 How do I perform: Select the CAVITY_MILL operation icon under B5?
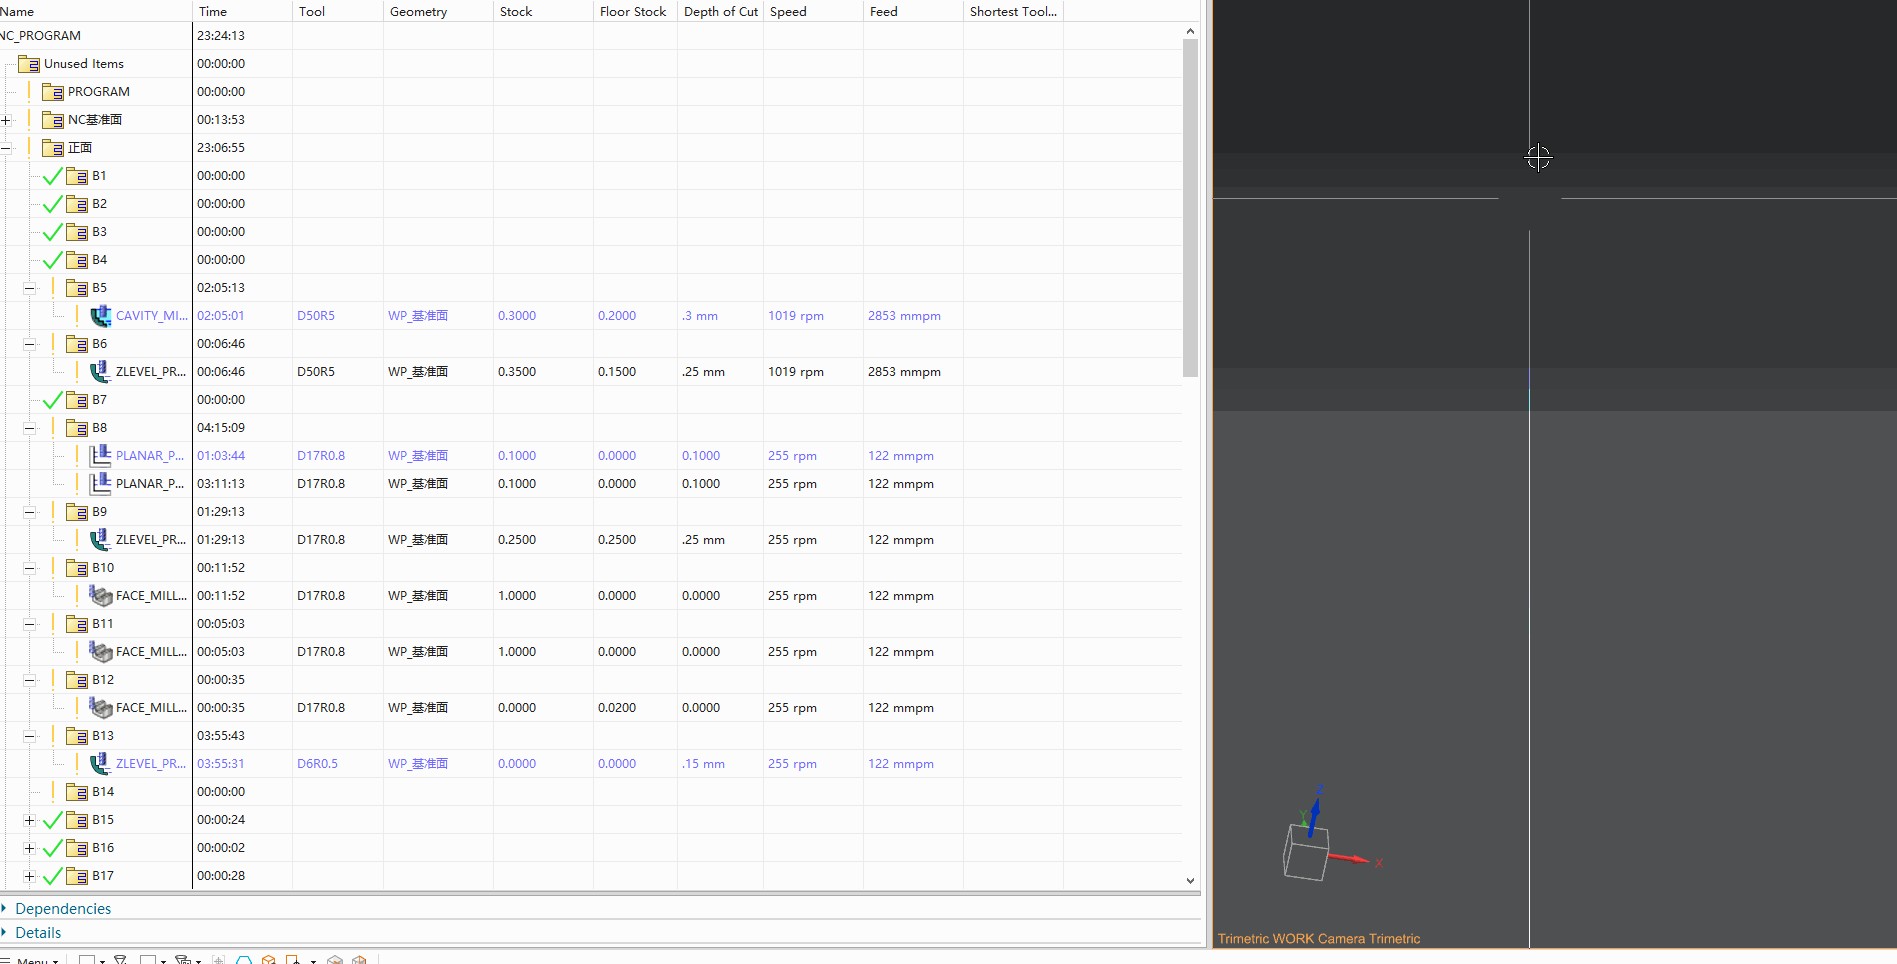(x=101, y=316)
